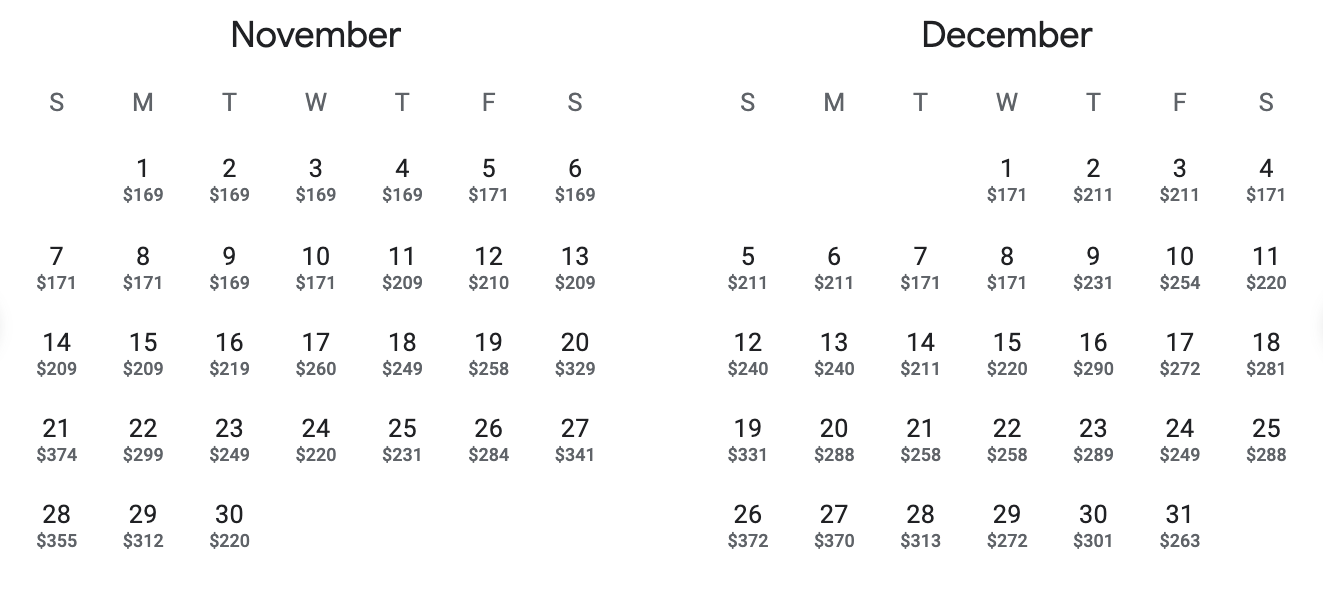The width and height of the screenshot is (1323, 593).
Task: Select December 29 priced at $272
Action: (x=1007, y=526)
